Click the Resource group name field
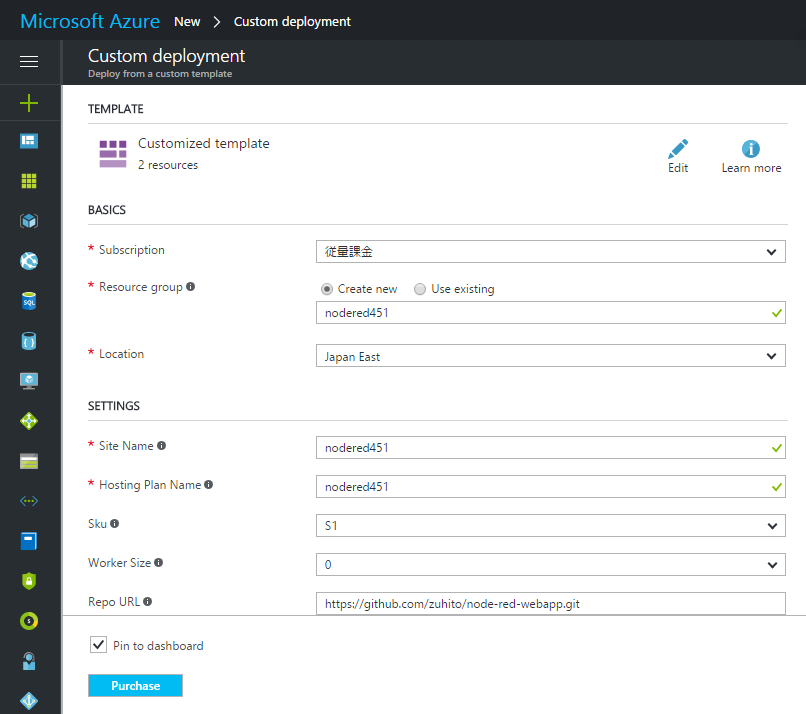The height and width of the screenshot is (714, 806). 551,313
